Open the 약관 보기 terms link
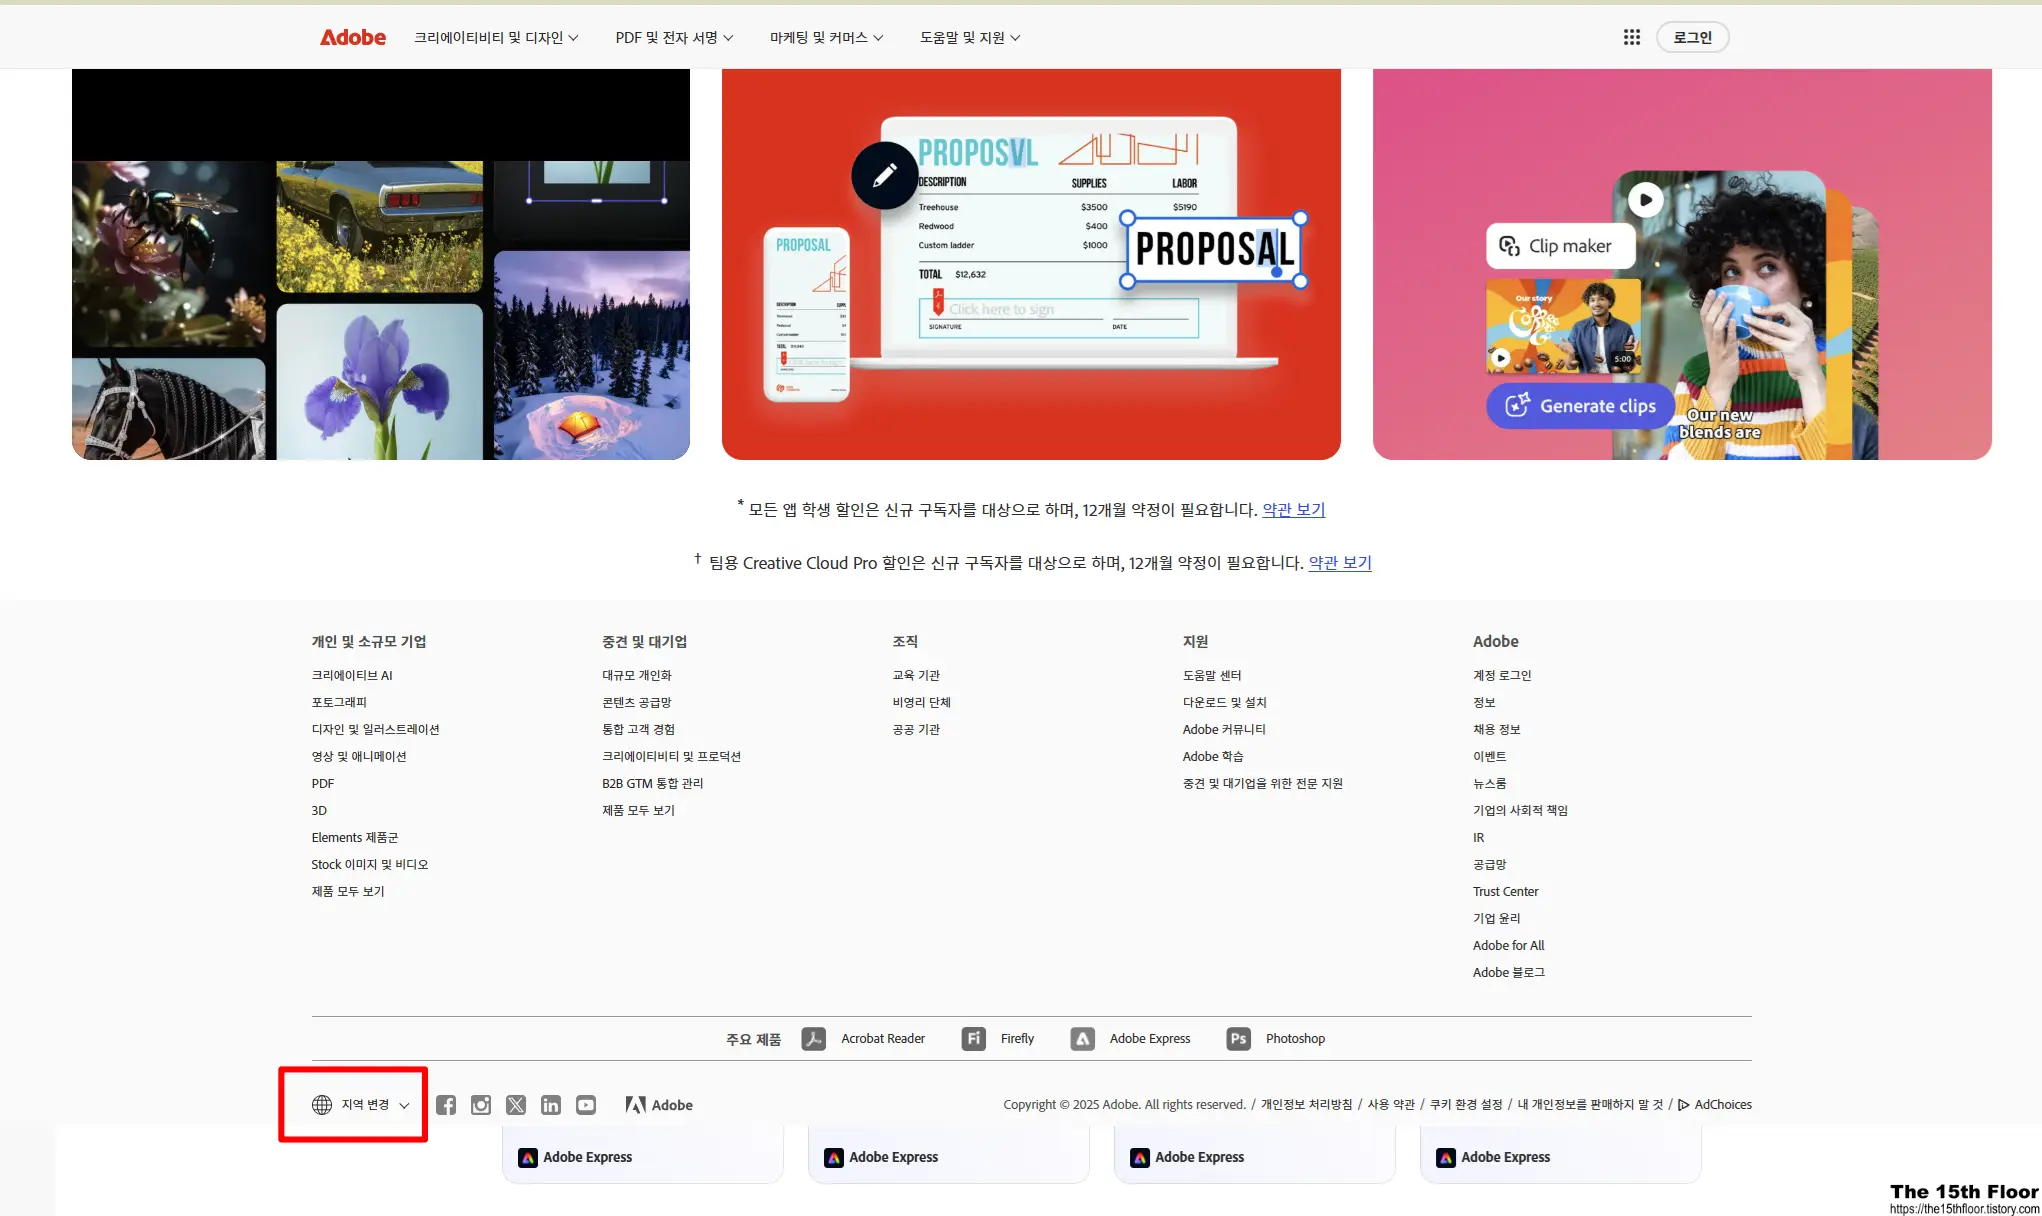This screenshot has width=2042, height=1216. pyautogui.click(x=1293, y=509)
